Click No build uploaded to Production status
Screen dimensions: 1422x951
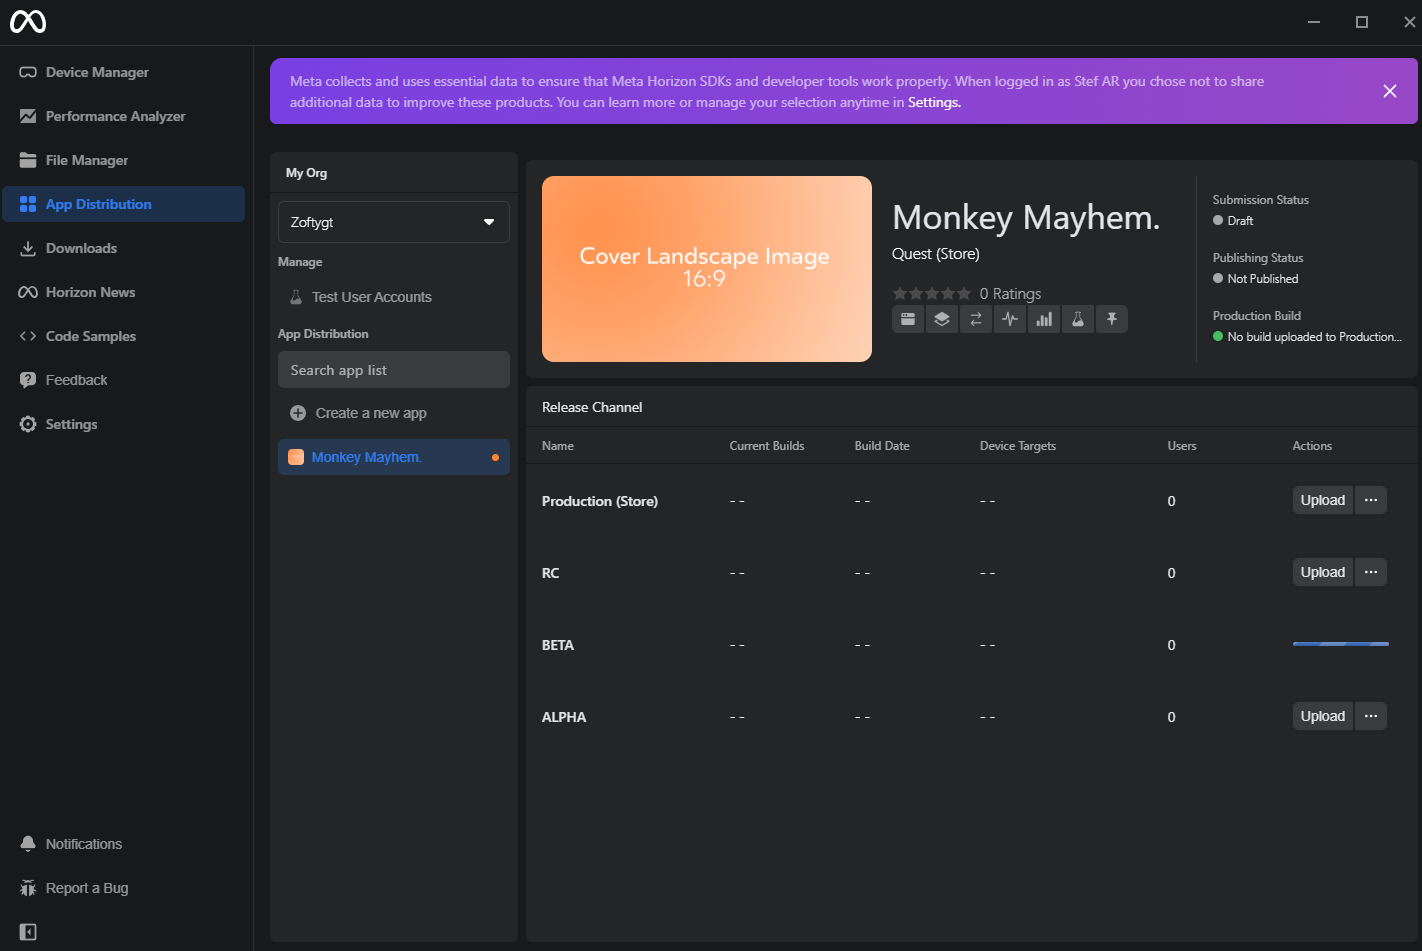[x=1307, y=337]
